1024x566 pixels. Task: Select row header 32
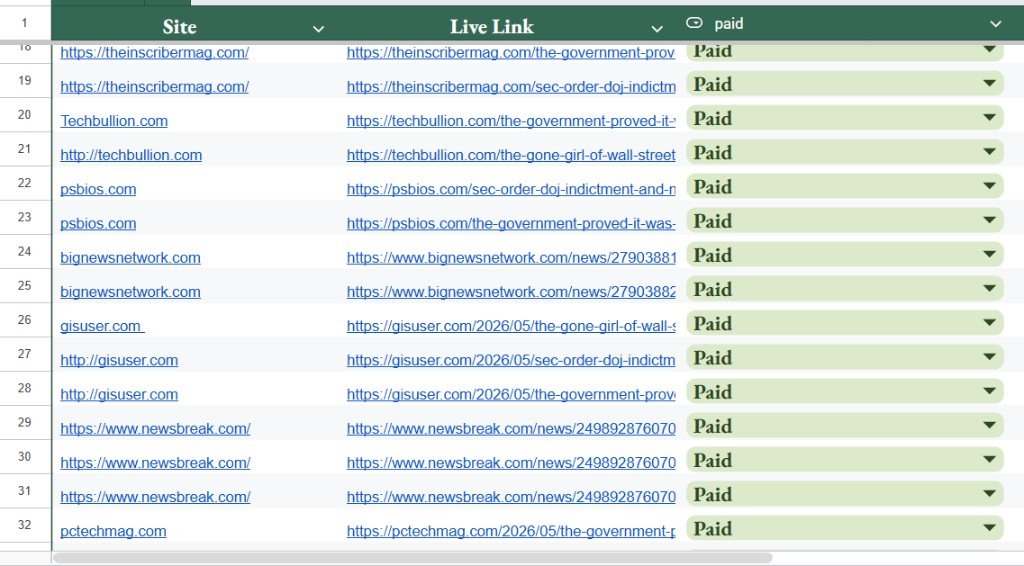point(25,524)
